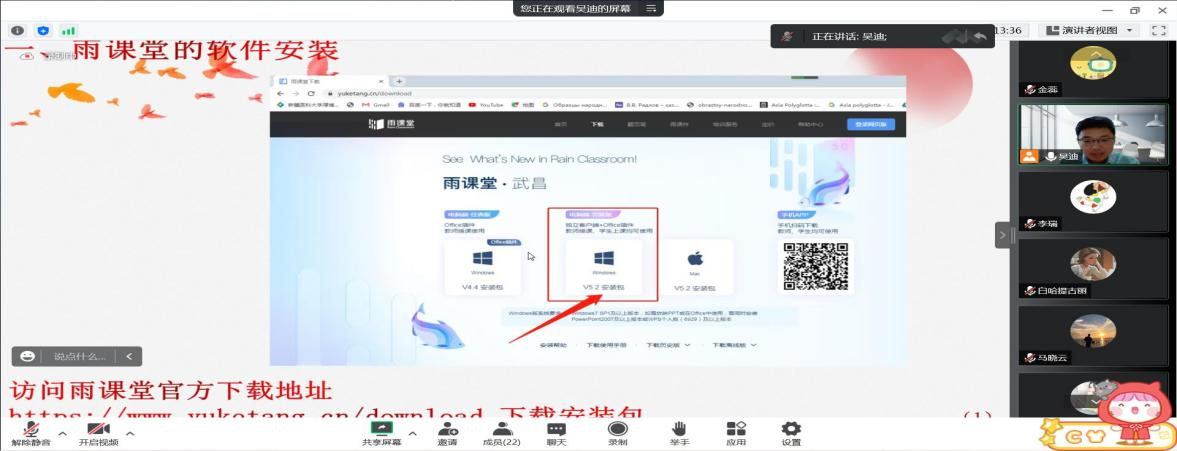This screenshot has width=1177, height=451.
Task: Check the green network signal icon
Action: [68, 31]
